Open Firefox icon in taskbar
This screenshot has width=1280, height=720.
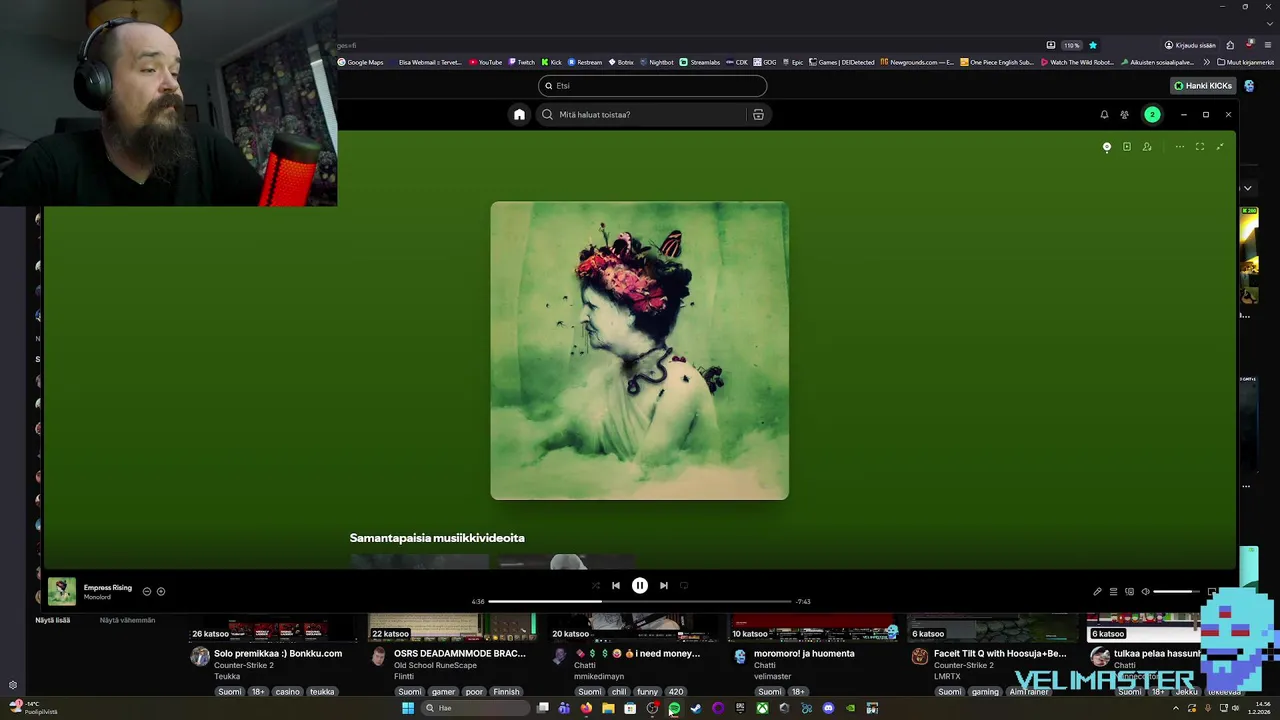tap(586, 708)
